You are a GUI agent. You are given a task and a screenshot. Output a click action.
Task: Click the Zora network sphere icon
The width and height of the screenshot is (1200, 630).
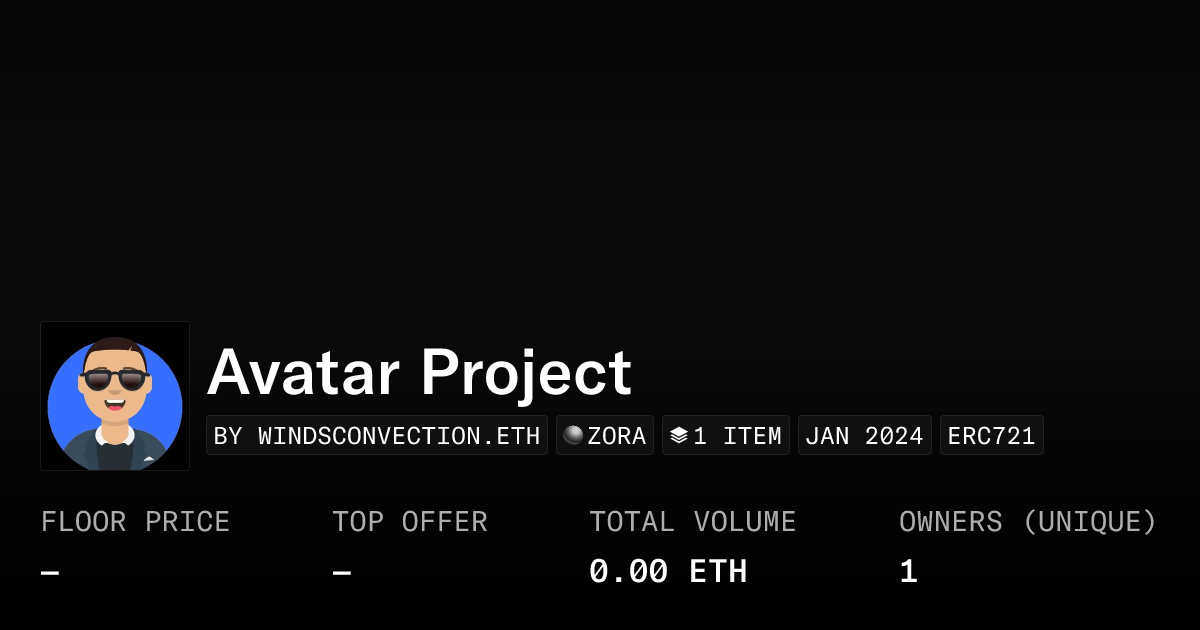click(573, 435)
